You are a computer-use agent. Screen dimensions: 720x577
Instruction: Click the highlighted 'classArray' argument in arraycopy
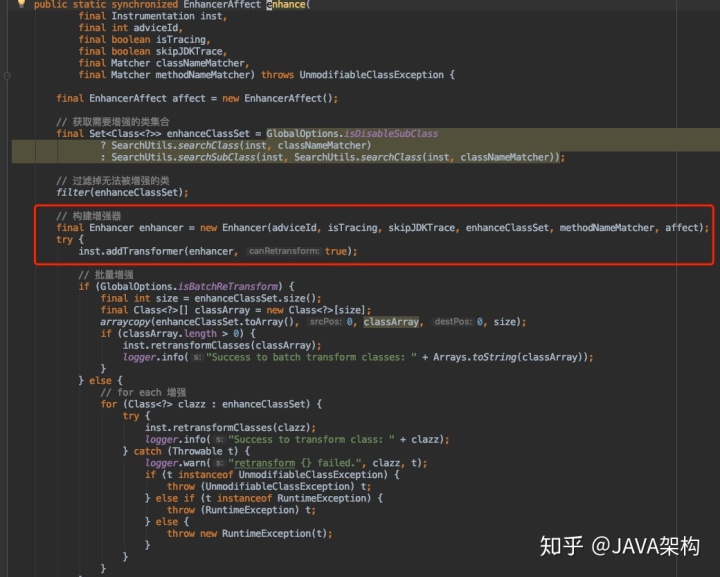coord(391,322)
